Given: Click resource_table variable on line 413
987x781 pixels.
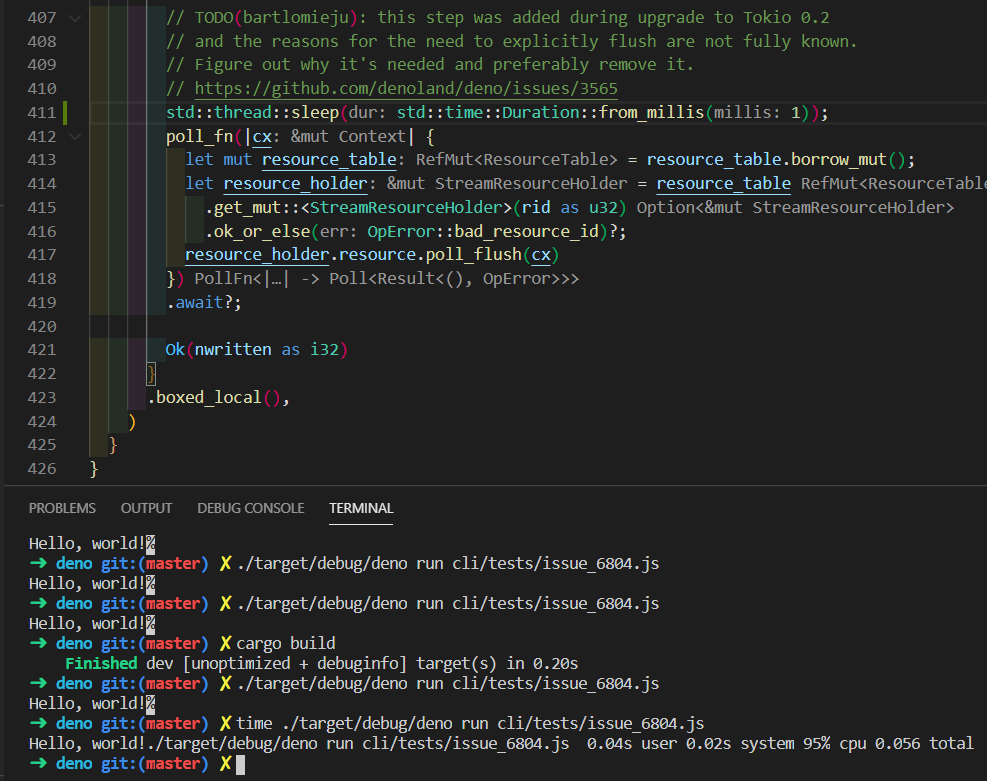Looking at the screenshot, I should (329, 160).
